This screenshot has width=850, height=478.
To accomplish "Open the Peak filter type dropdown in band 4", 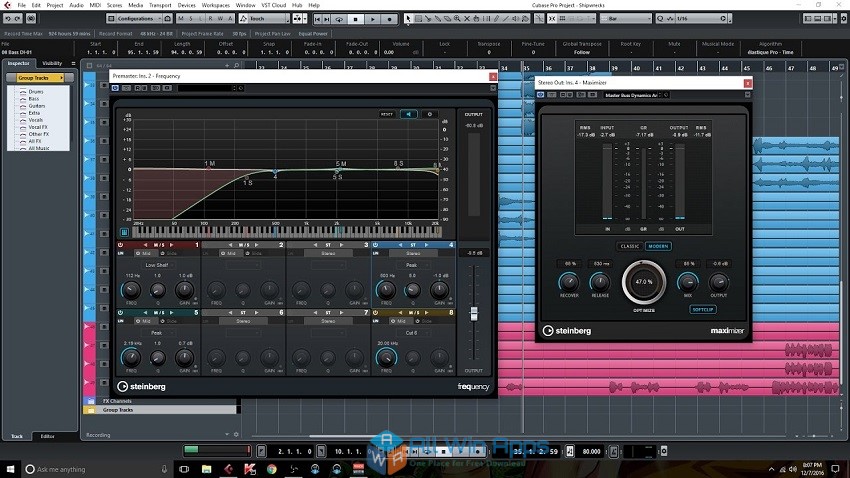I will coord(412,265).
